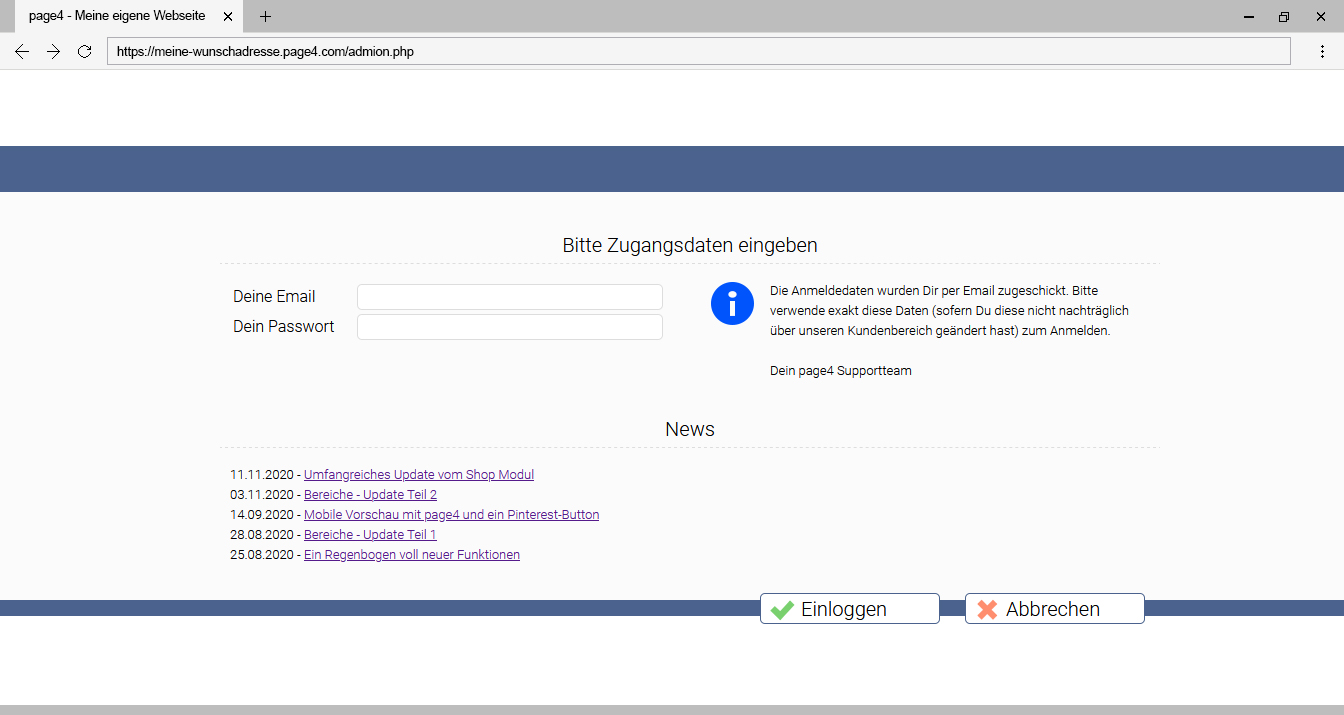Open the Bereiche - Update Teil 2 link
Image resolution: width=1344 pixels, height=715 pixels.
click(x=370, y=495)
